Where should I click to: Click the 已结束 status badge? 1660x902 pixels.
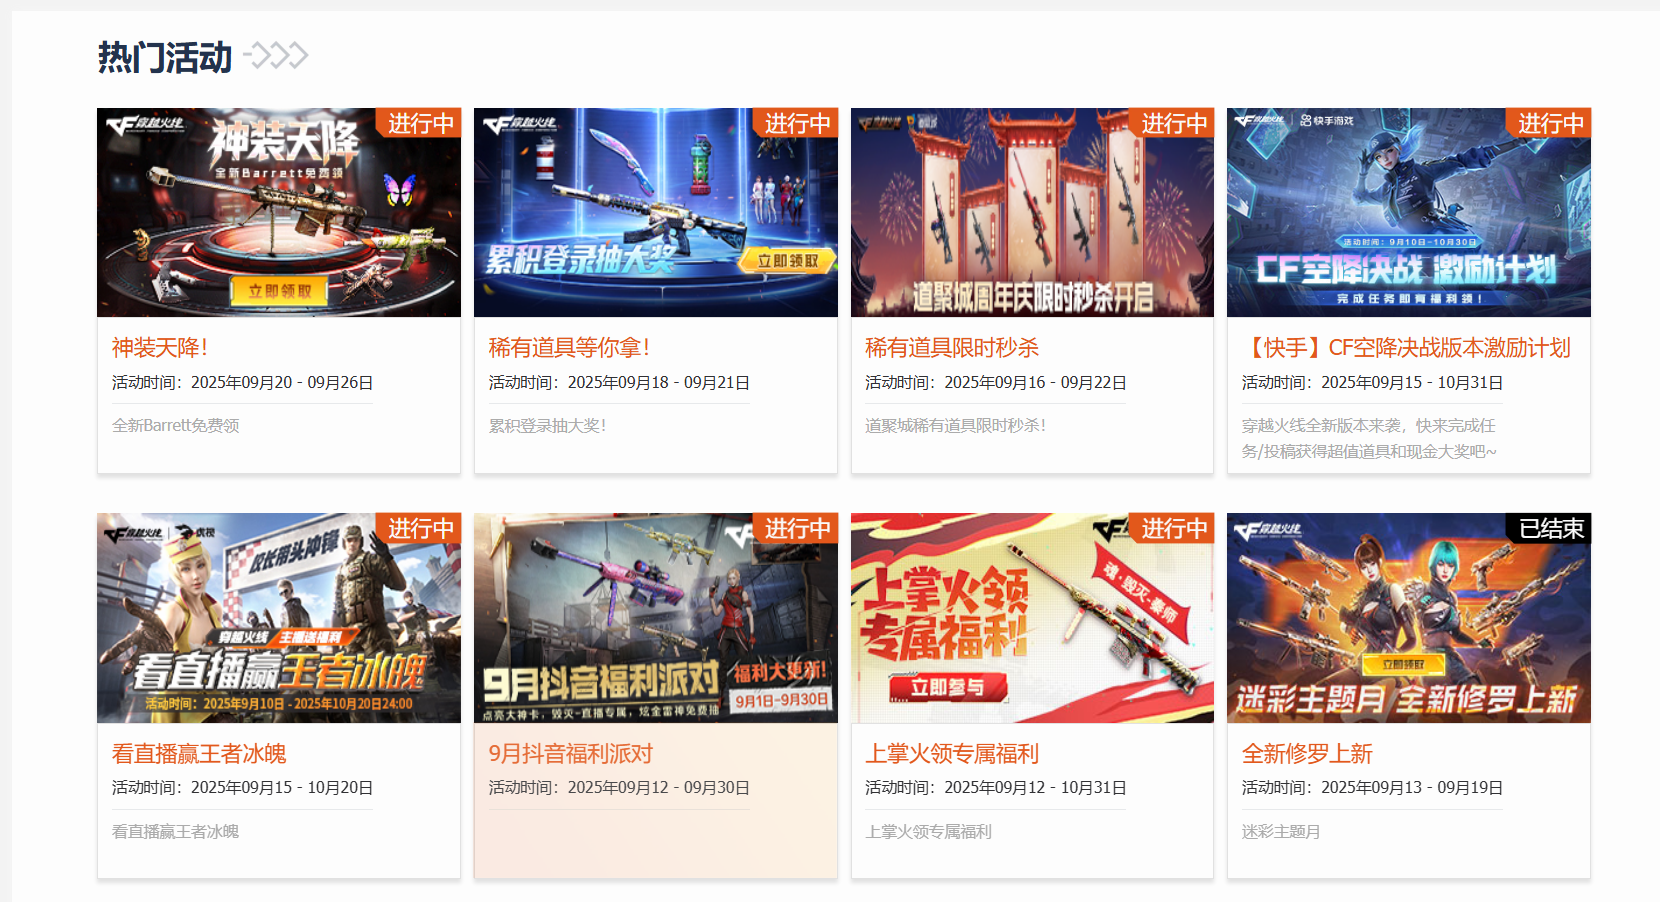click(1553, 530)
